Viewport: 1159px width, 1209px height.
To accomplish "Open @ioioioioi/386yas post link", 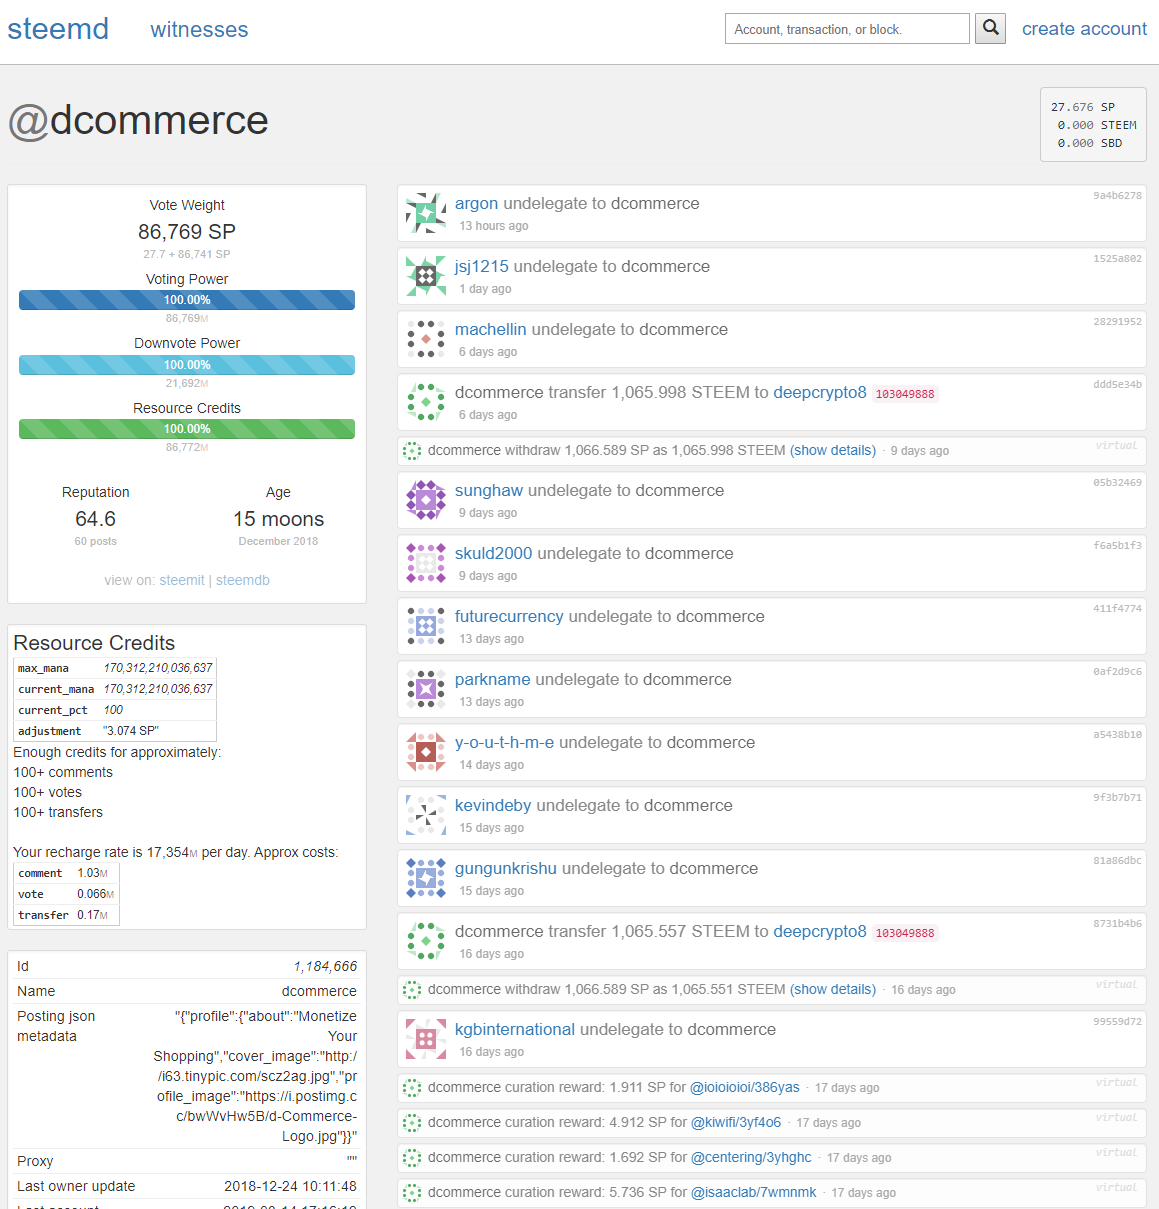I will [745, 1088].
